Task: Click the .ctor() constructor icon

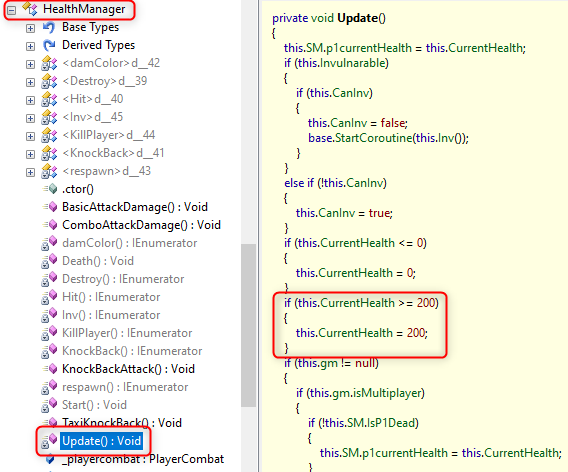Action: [50, 189]
